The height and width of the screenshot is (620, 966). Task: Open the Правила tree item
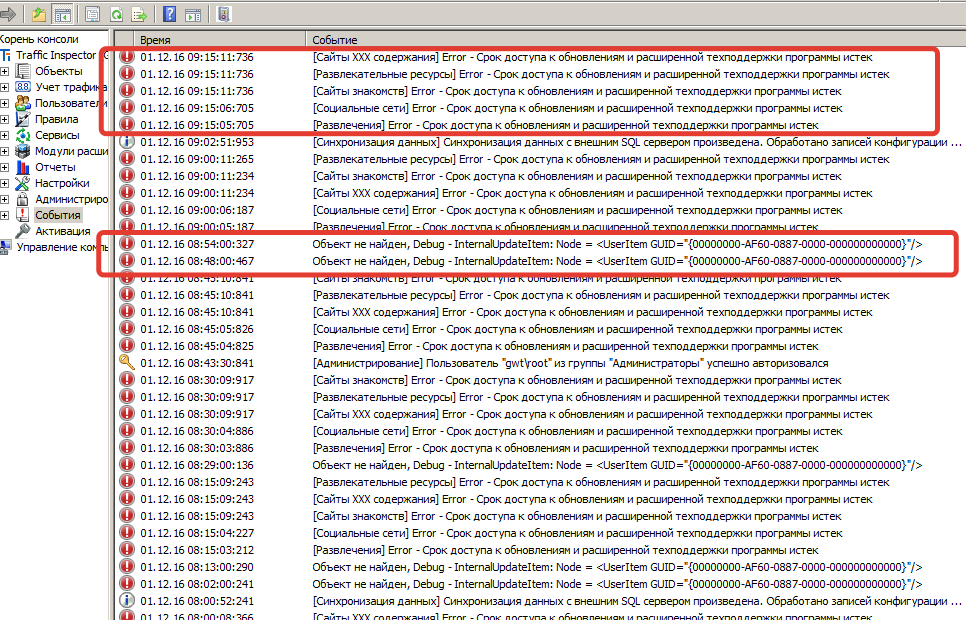point(57,120)
